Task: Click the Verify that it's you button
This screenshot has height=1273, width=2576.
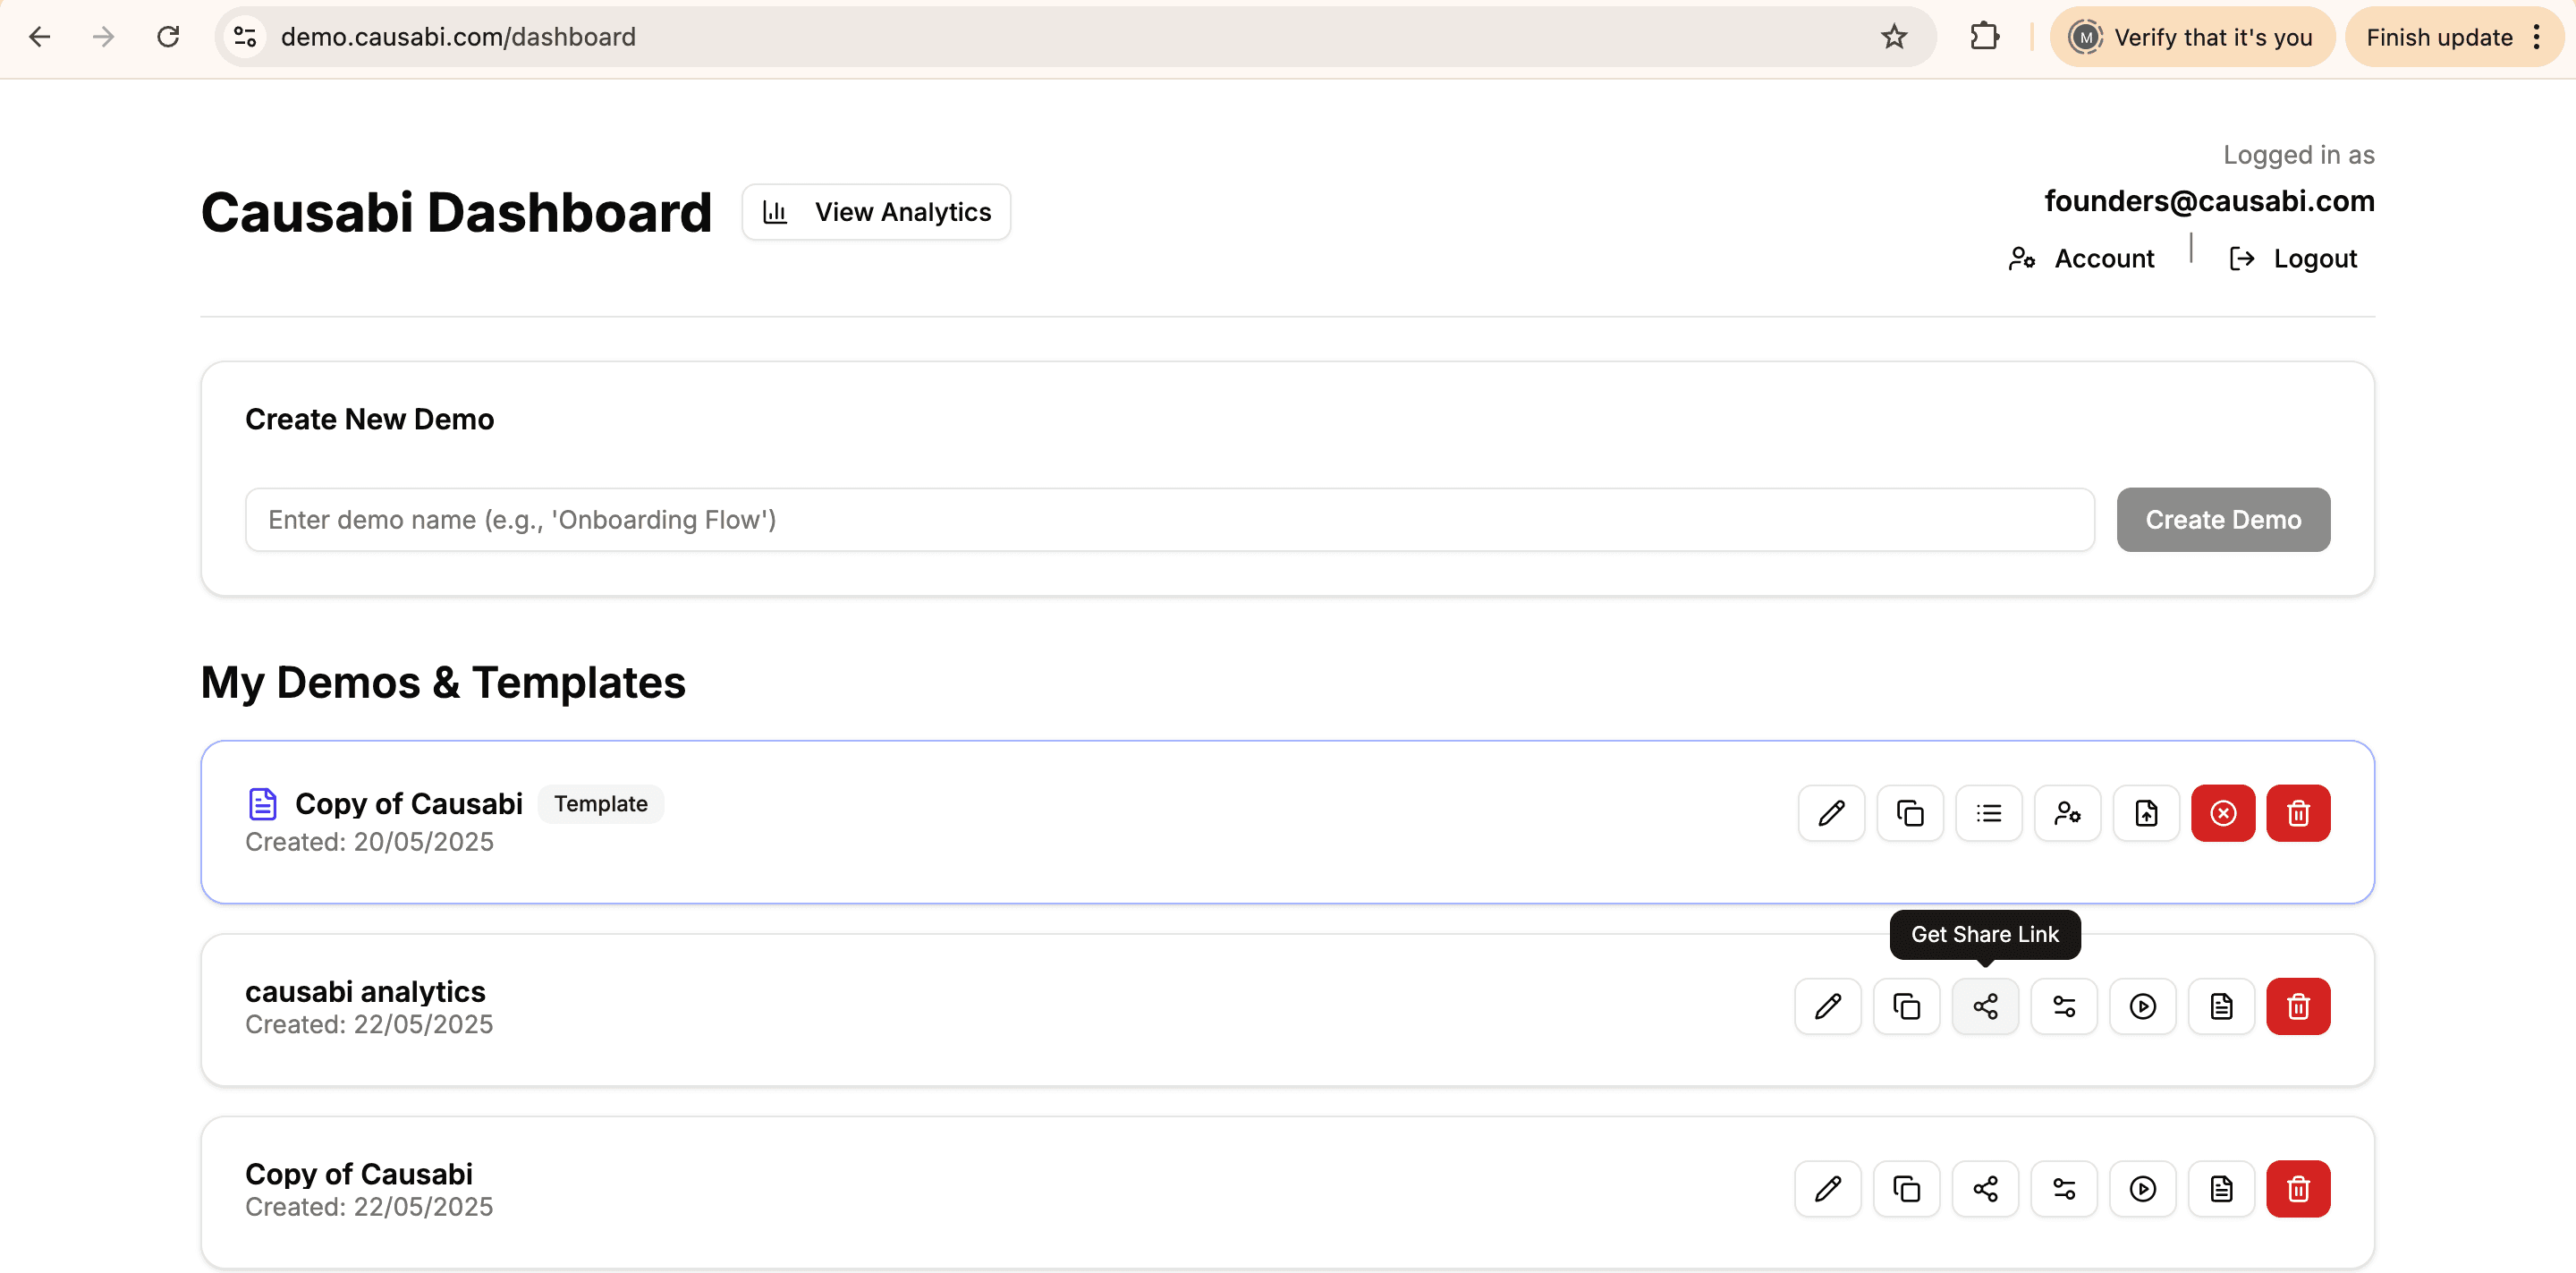Action: (x=2192, y=37)
